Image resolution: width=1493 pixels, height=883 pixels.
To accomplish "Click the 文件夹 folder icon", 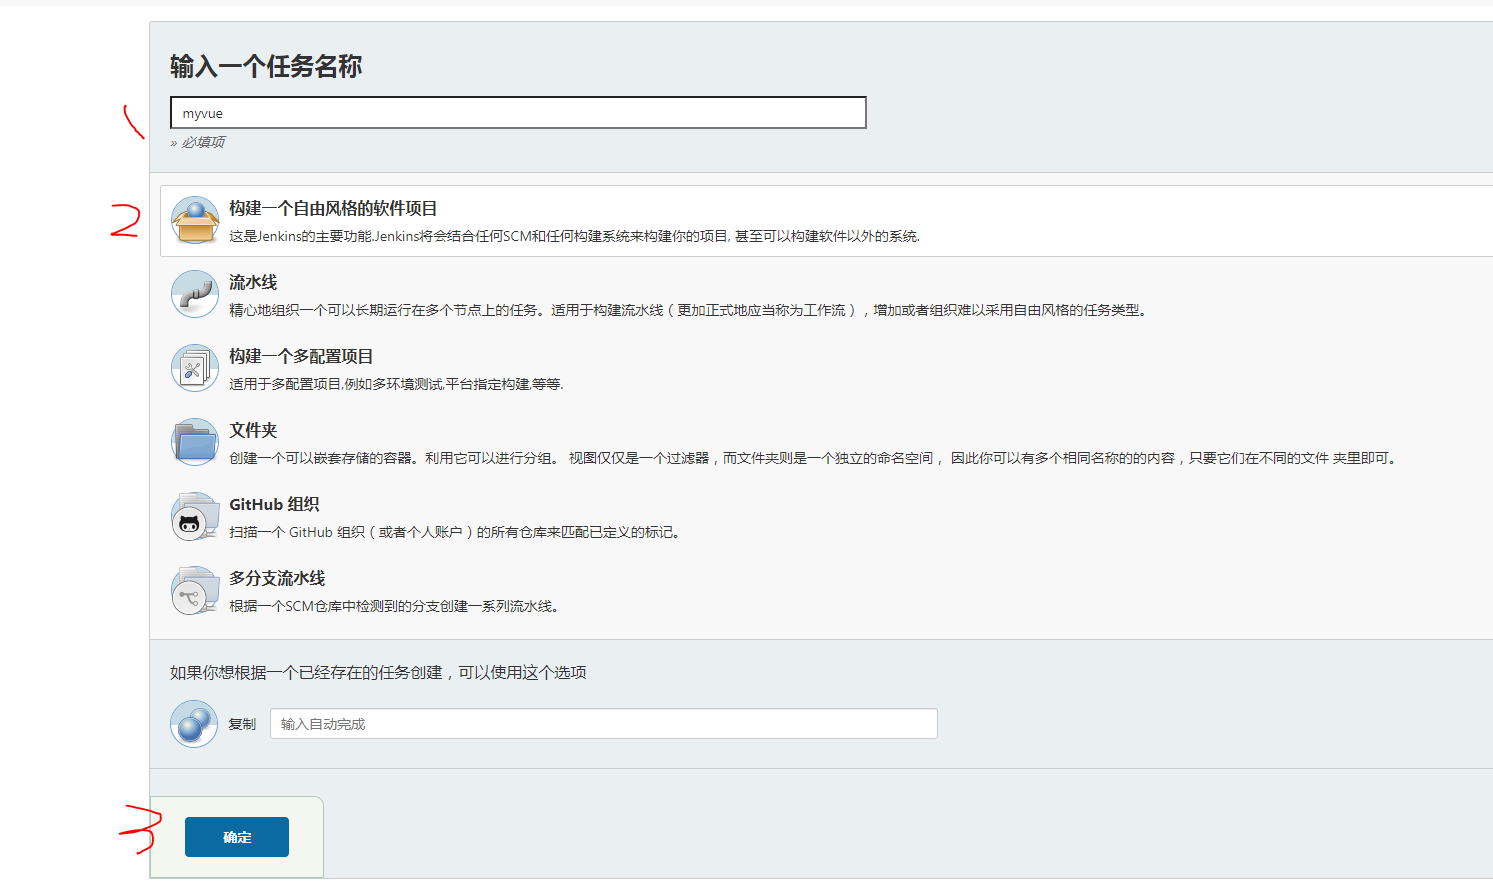I will [194, 440].
